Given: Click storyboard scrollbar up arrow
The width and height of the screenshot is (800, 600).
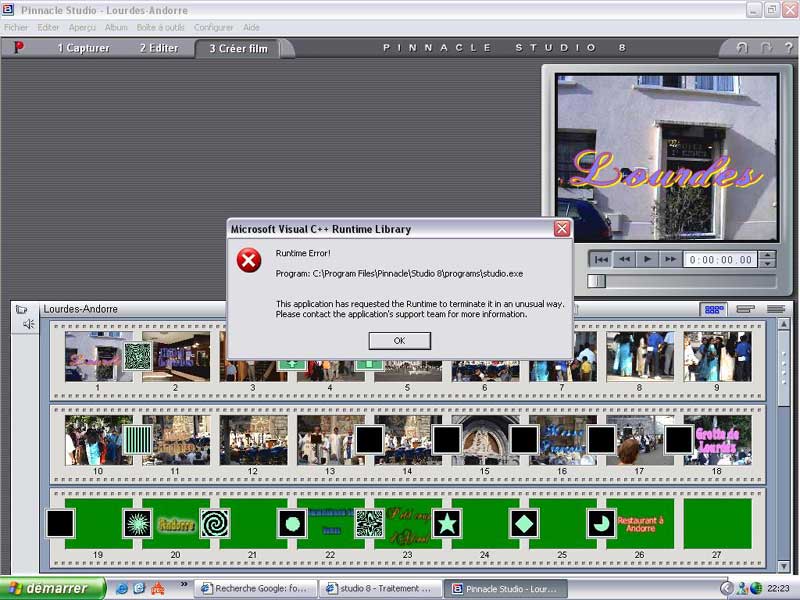Looking at the screenshot, I should 784,324.
